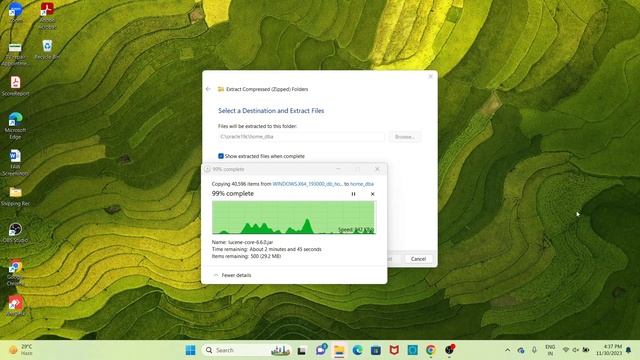Click the back arrow in the Extract wizard

click(x=208, y=89)
